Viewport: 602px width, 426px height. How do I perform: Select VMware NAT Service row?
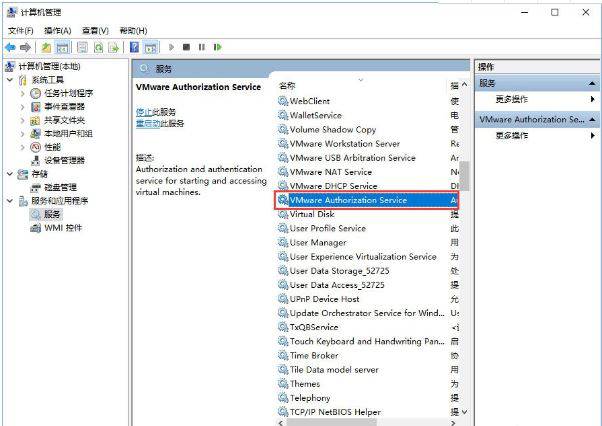point(367,172)
